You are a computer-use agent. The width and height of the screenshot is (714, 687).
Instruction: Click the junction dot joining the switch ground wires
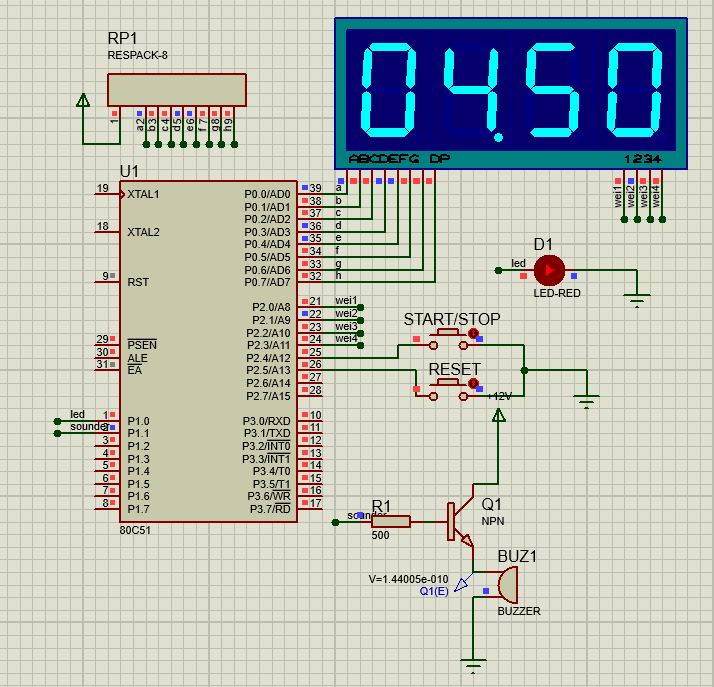pyautogui.click(x=524, y=371)
